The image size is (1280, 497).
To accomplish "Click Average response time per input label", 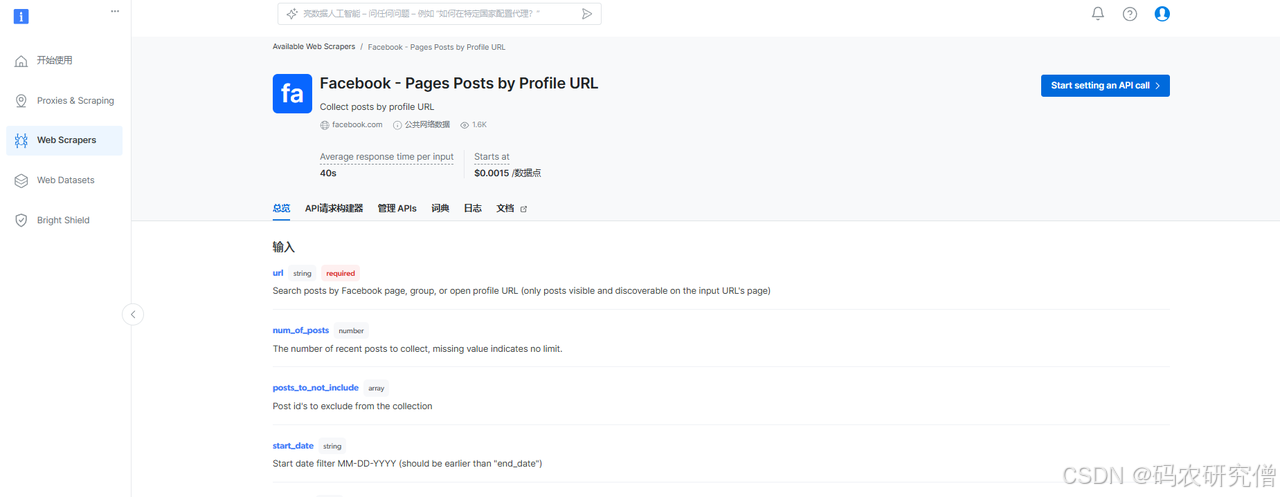I will click(x=386, y=157).
